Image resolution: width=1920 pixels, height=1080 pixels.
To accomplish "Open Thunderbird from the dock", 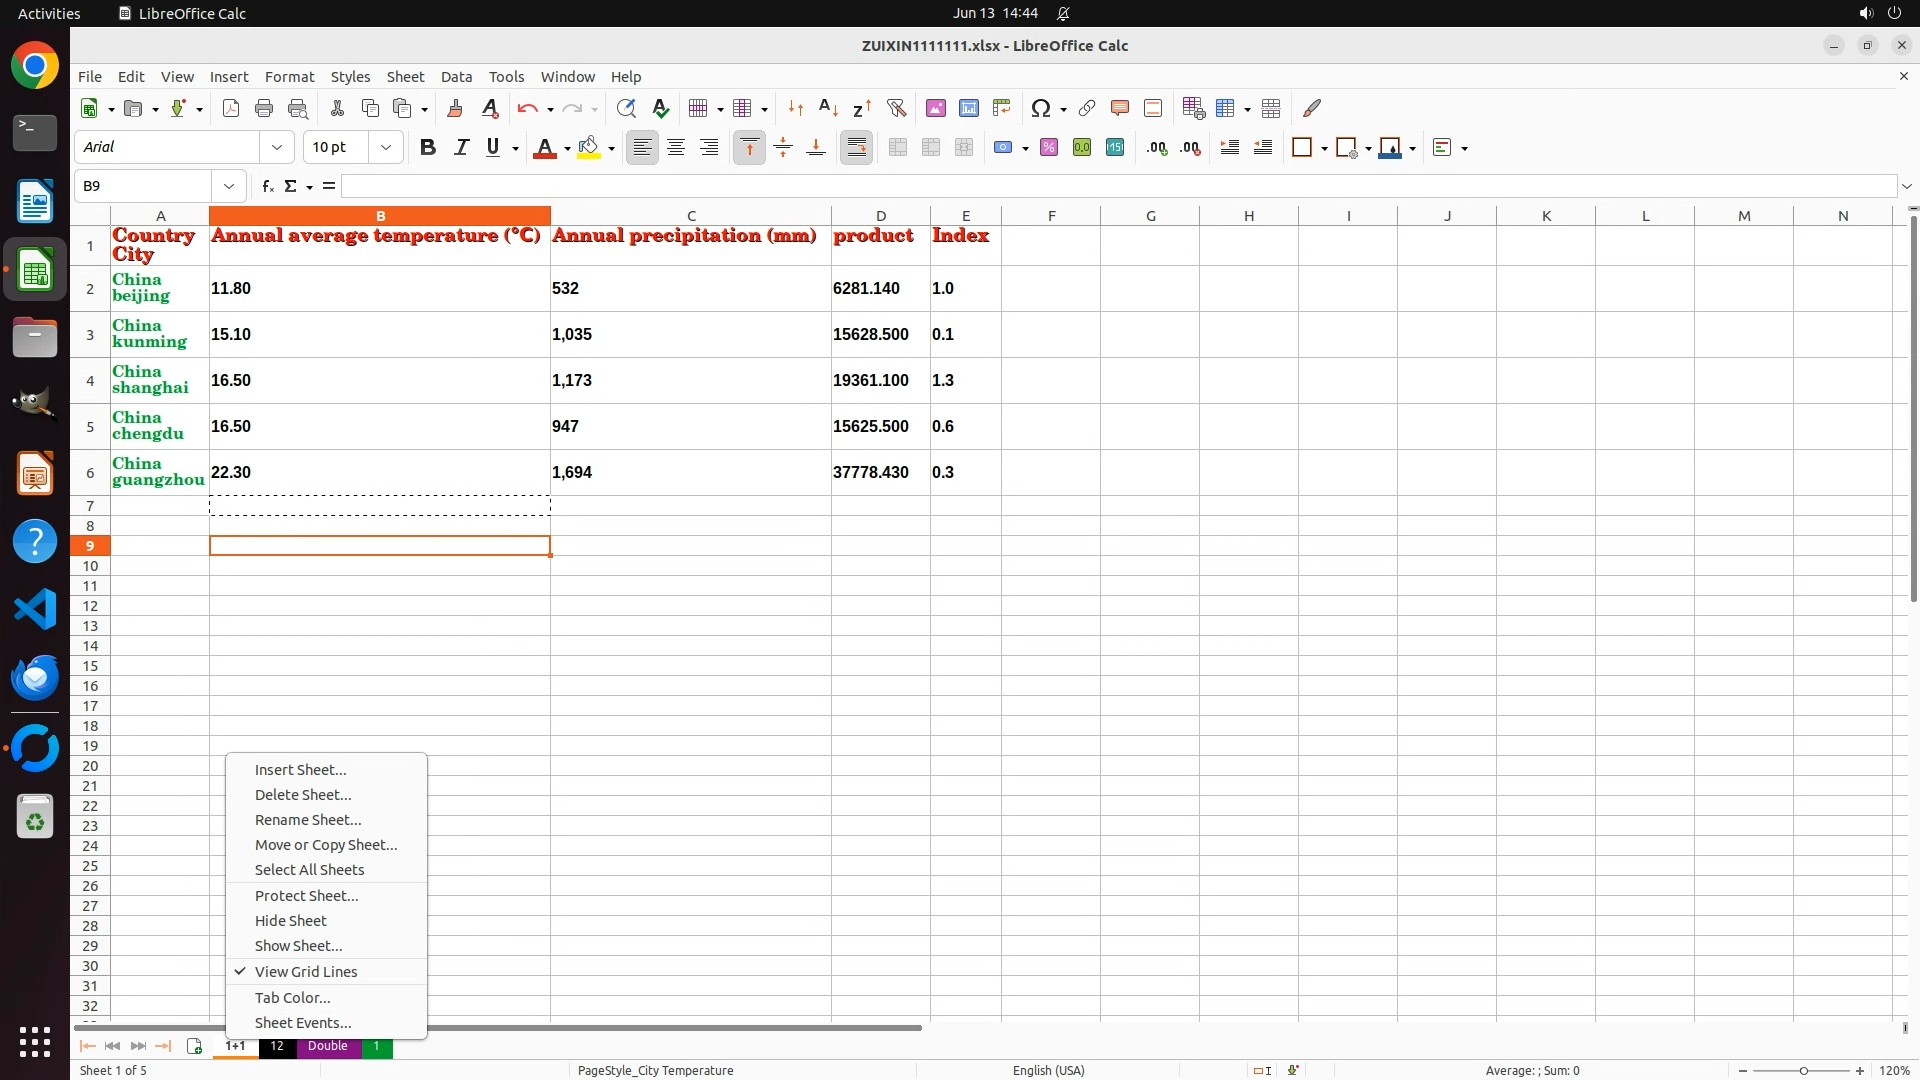I will (x=35, y=678).
